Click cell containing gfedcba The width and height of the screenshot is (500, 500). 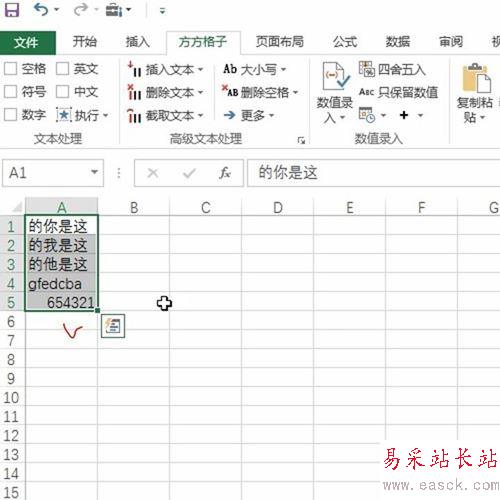[x=61, y=283]
